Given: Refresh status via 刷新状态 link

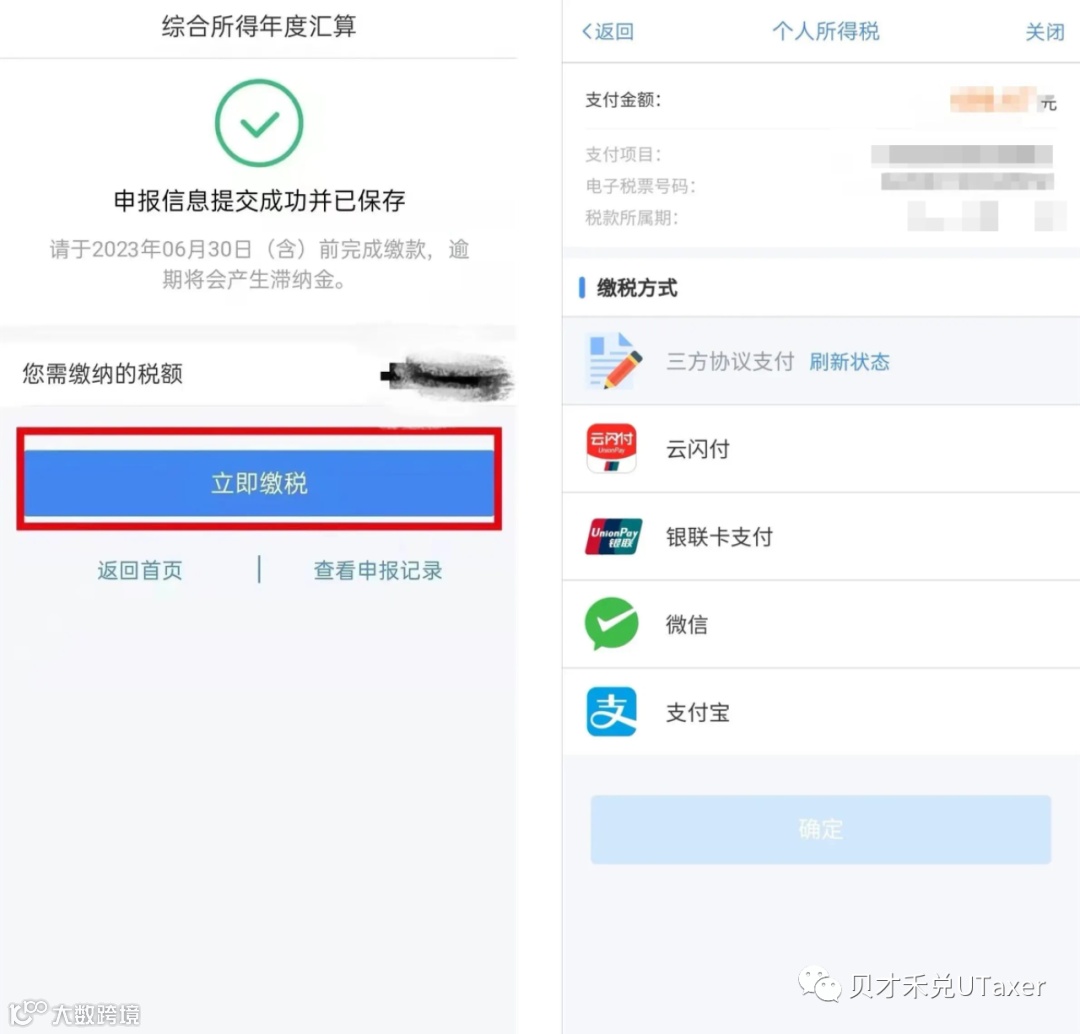Looking at the screenshot, I should click(x=849, y=362).
